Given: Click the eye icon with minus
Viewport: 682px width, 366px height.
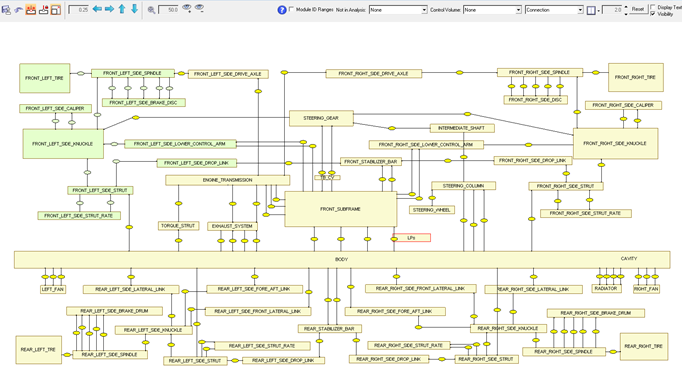Looking at the screenshot, I should (199, 9).
